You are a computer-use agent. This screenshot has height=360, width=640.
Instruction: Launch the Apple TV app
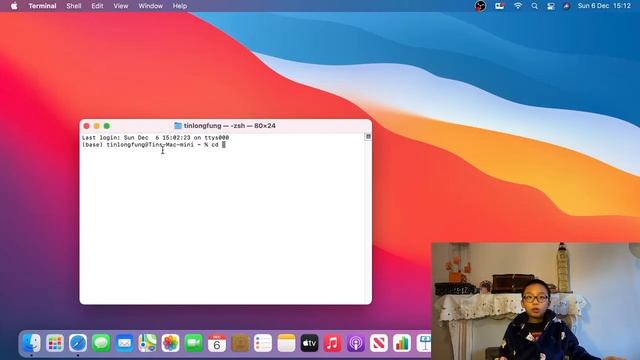coord(309,343)
